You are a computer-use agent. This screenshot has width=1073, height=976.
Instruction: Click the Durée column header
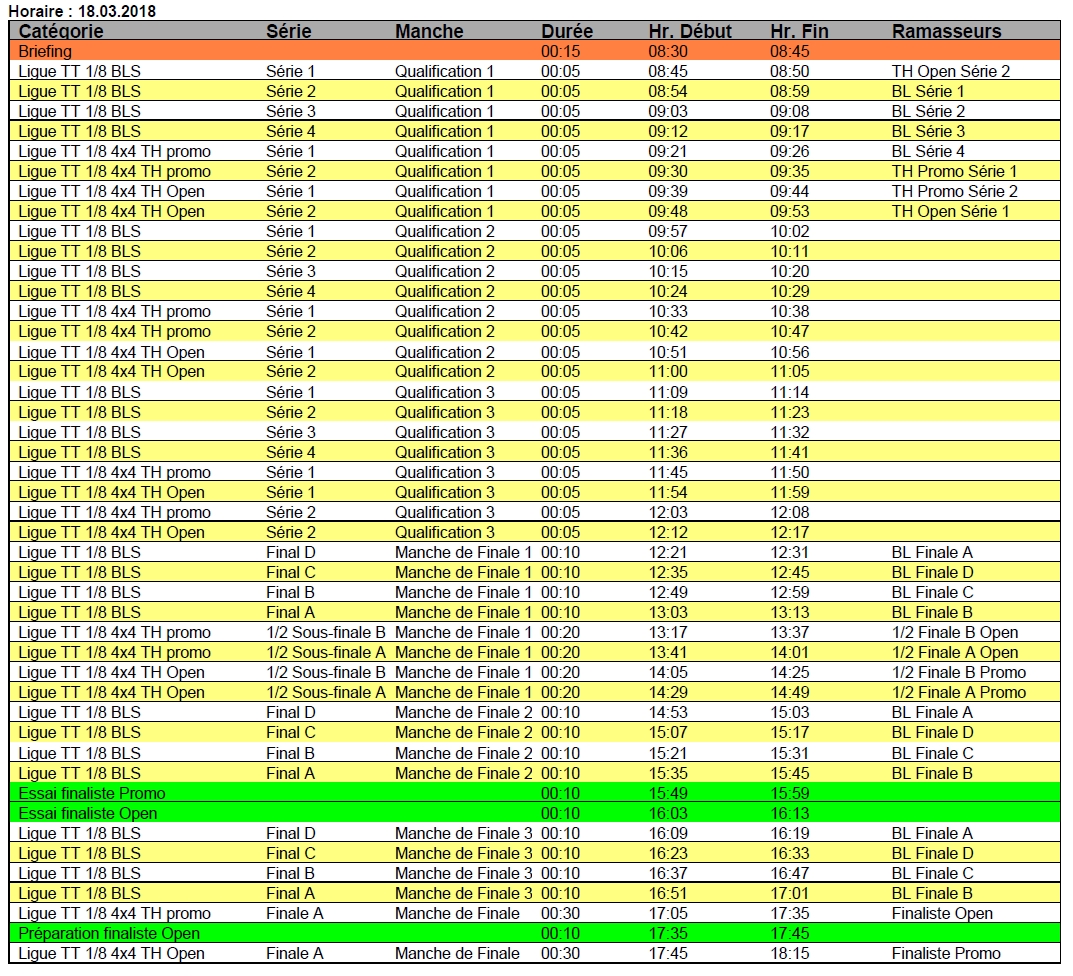[567, 31]
